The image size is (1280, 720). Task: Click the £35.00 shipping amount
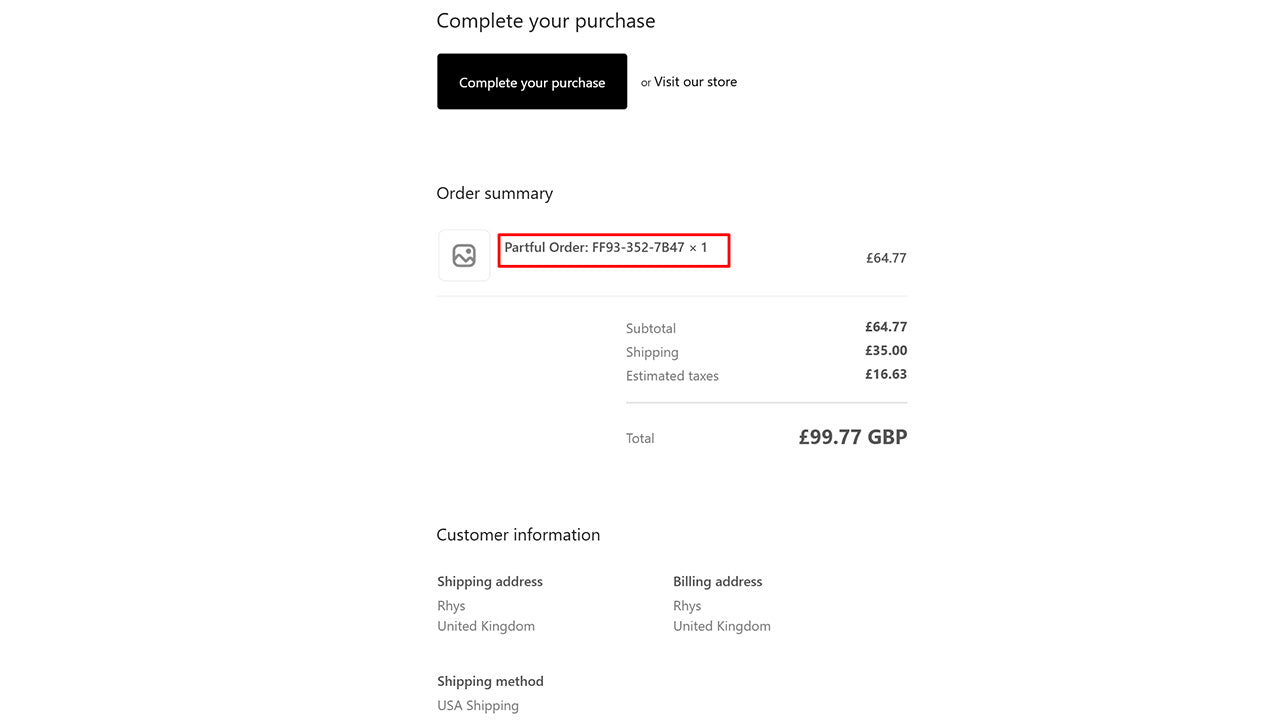coord(885,351)
